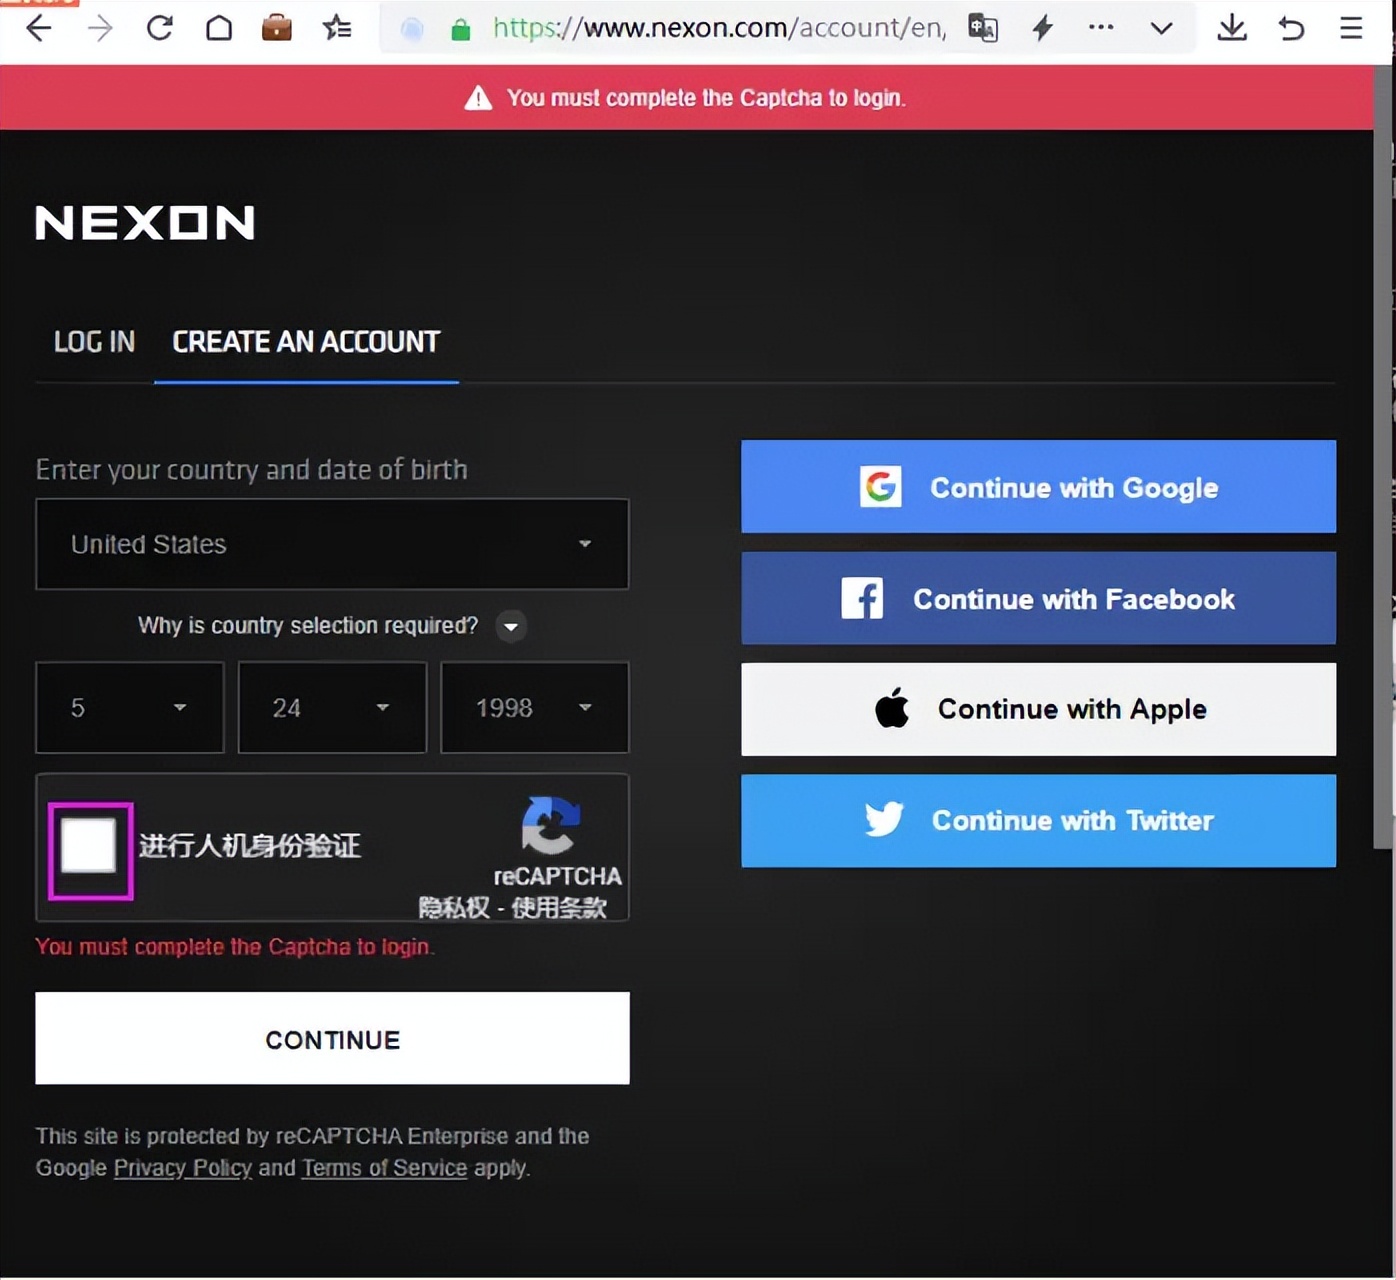Screen dimensions: 1396x1280
Task: Click the reCAPTCHA privacy and terms links text
Action: tap(512, 907)
